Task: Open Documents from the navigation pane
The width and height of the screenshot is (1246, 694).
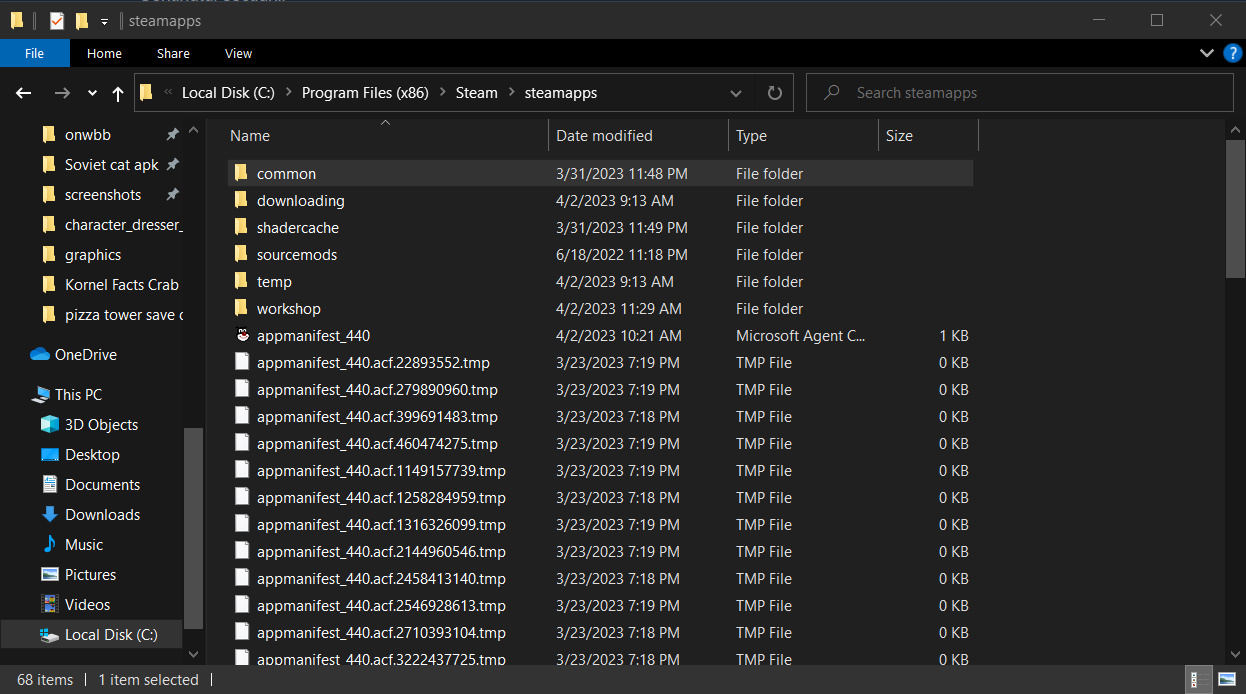Action: click(x=49, y=484)
